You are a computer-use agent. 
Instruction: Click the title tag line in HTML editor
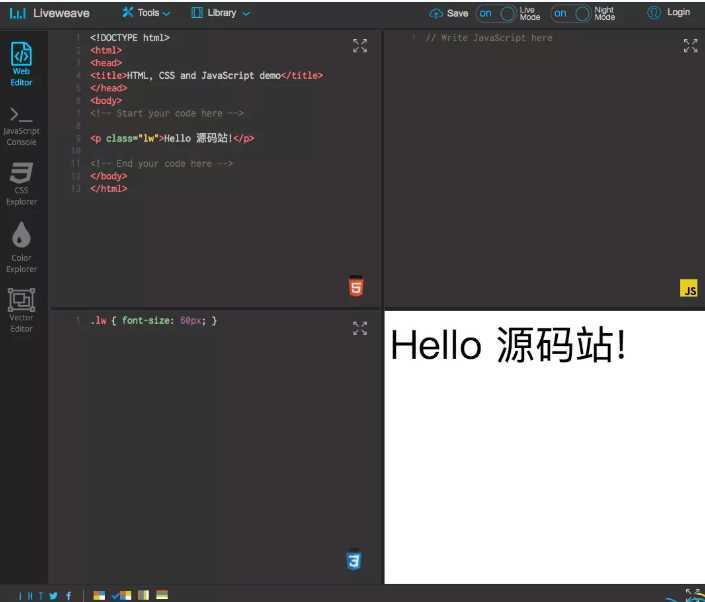(x=206, y=76)
